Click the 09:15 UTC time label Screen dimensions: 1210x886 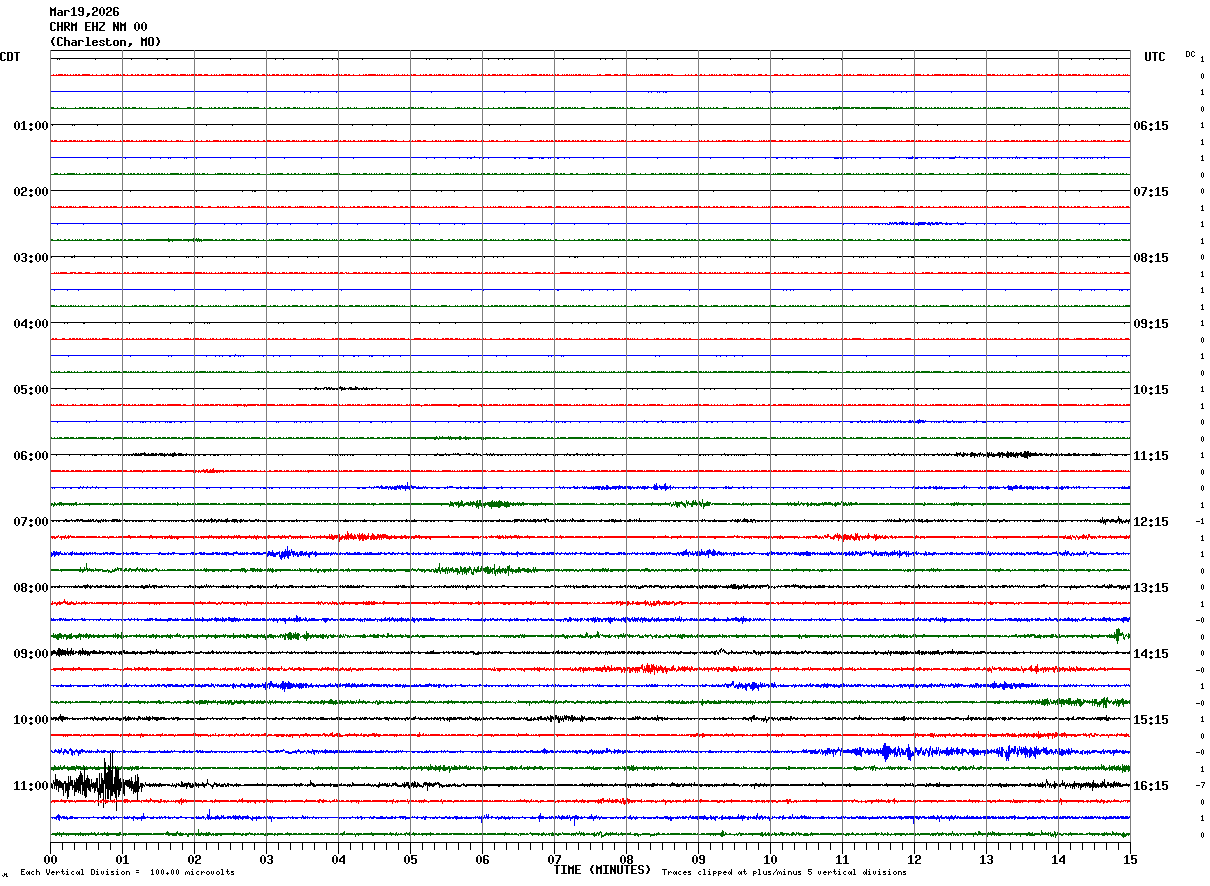click(x=1151, y=324)
